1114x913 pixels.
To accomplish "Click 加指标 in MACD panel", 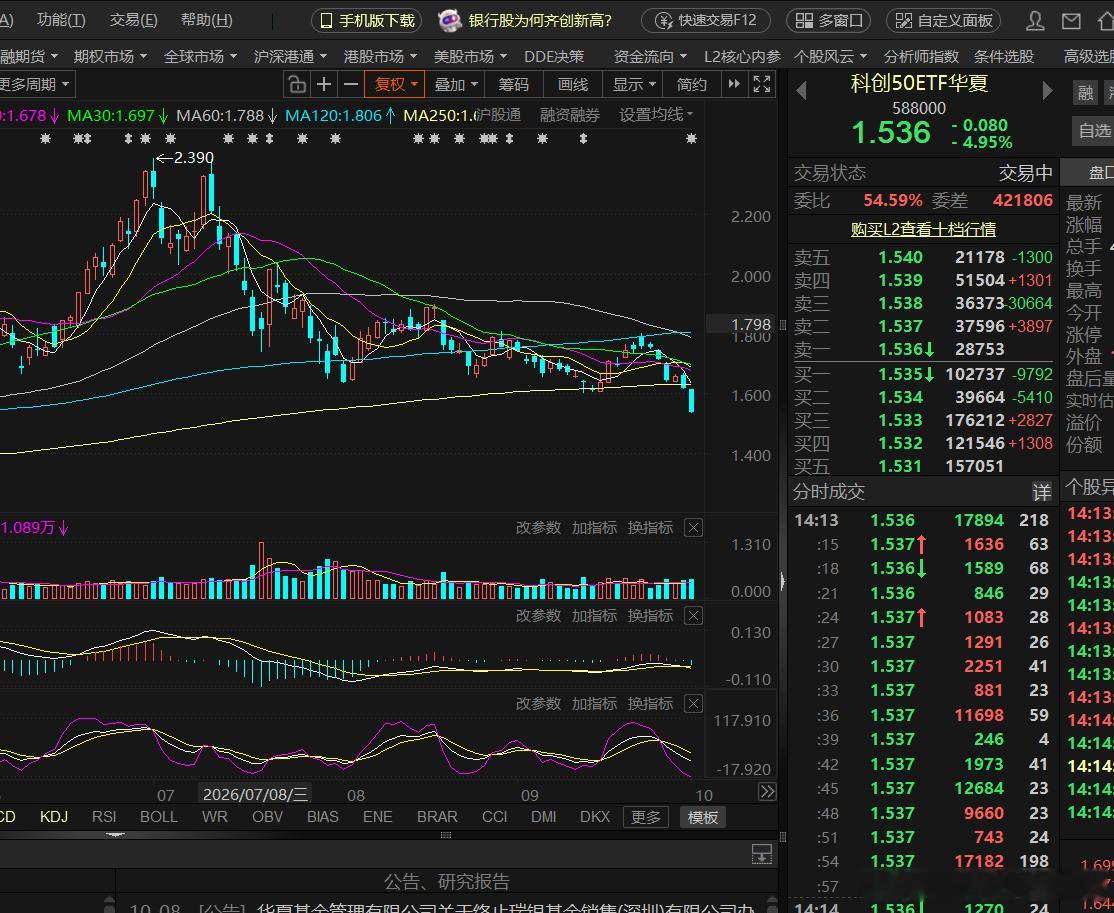I will [594, 615].
